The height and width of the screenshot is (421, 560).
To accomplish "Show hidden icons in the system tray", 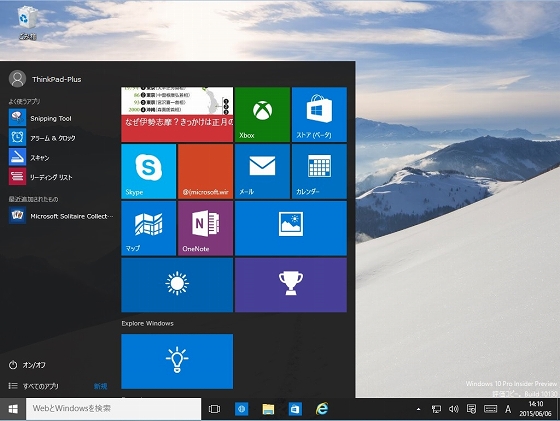I will (418, 409).
